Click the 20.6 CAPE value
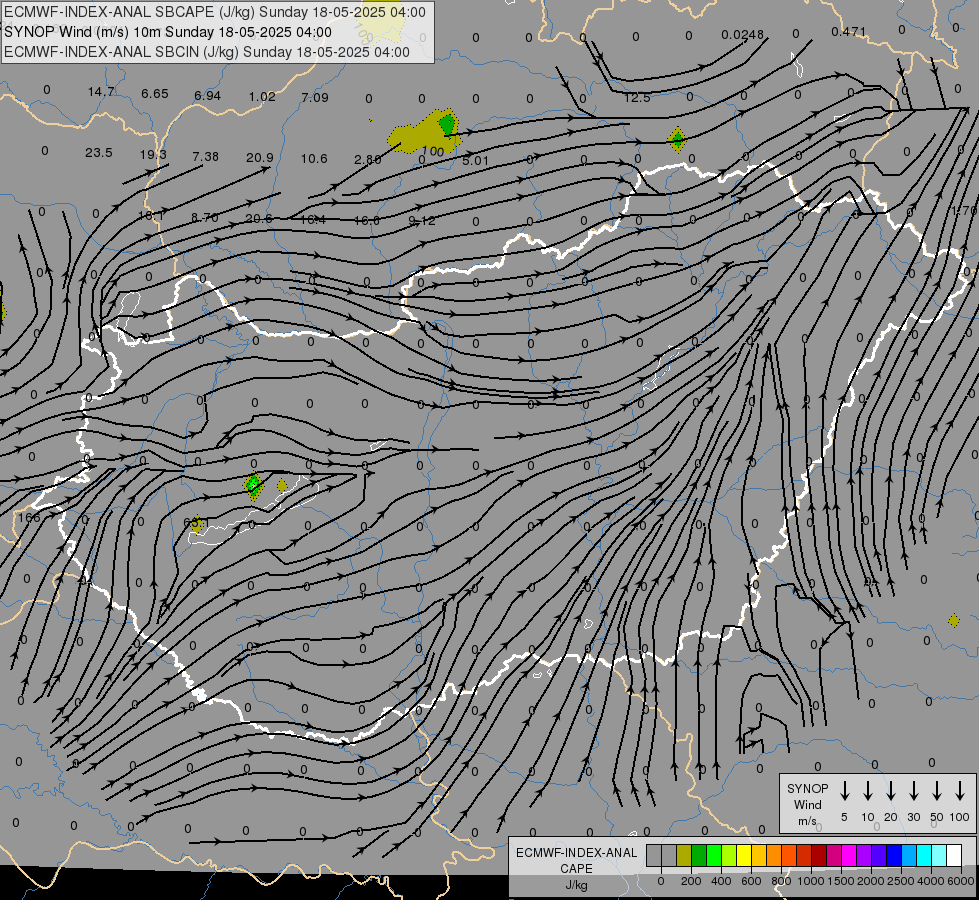Image resolution: width=979 pixels, height=900 pixels. (258, 219)
